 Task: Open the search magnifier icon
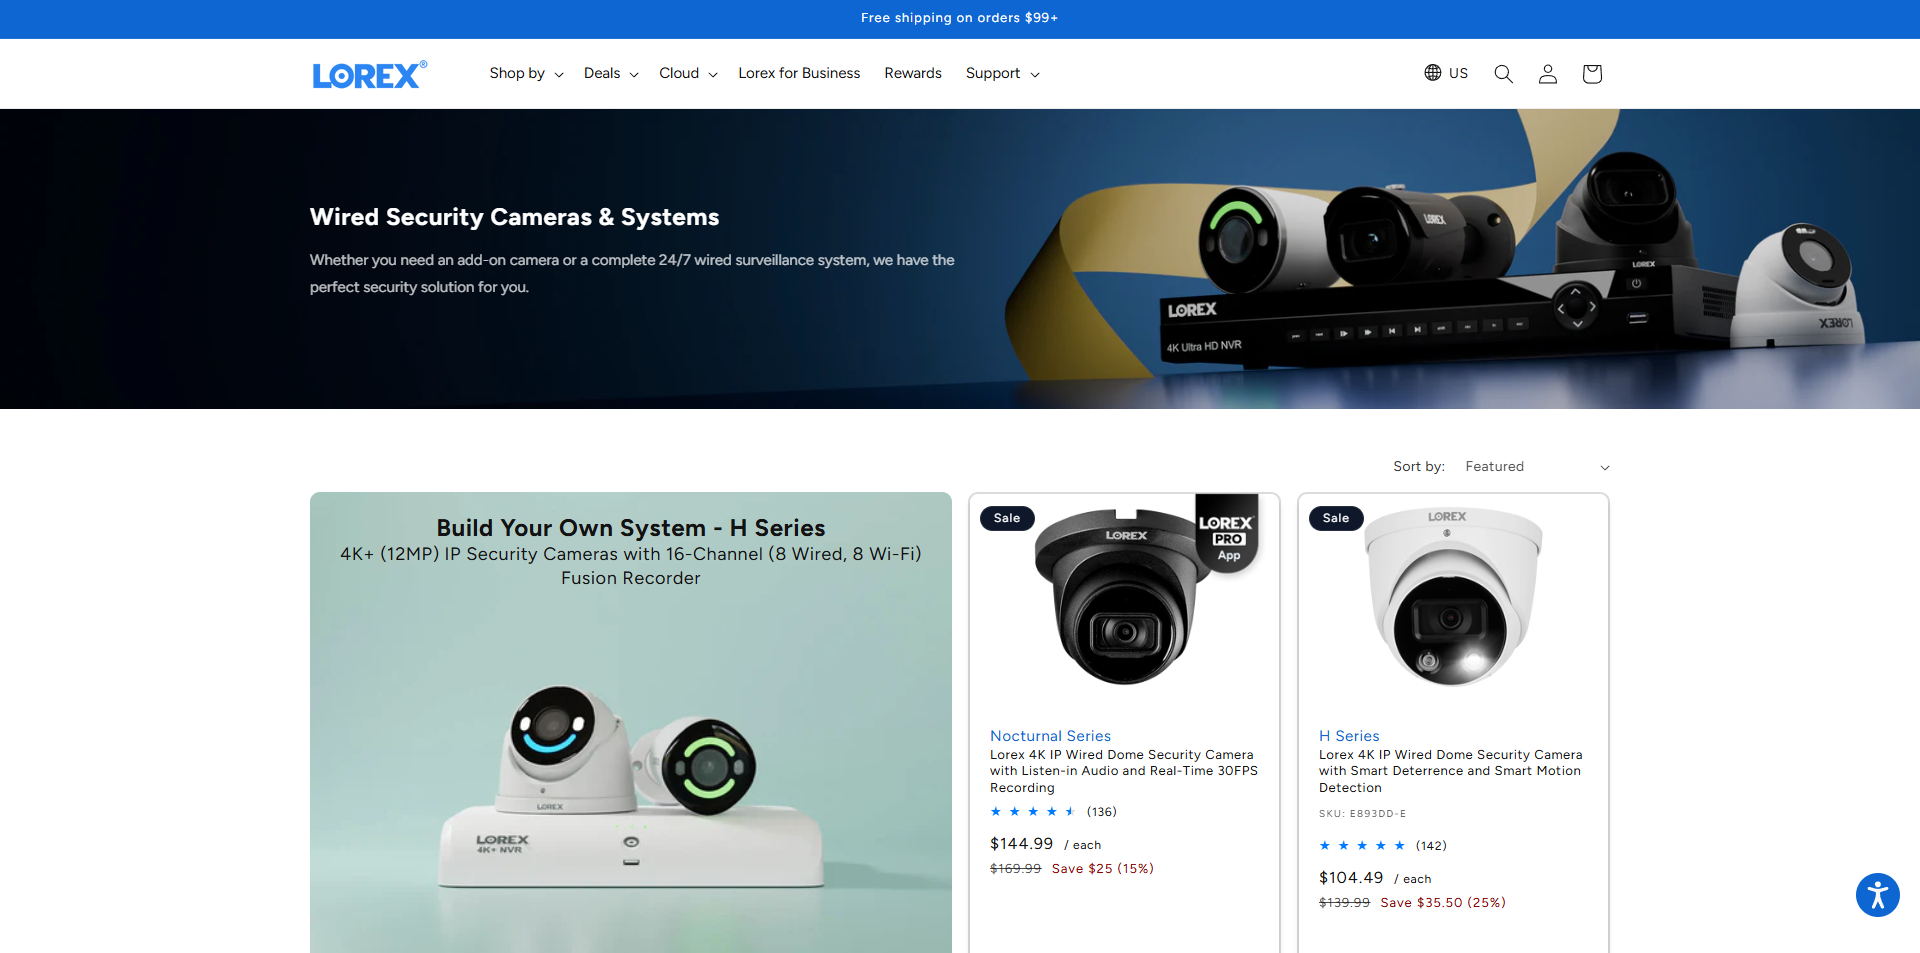pyautogui.click(x=1503, y=74)
